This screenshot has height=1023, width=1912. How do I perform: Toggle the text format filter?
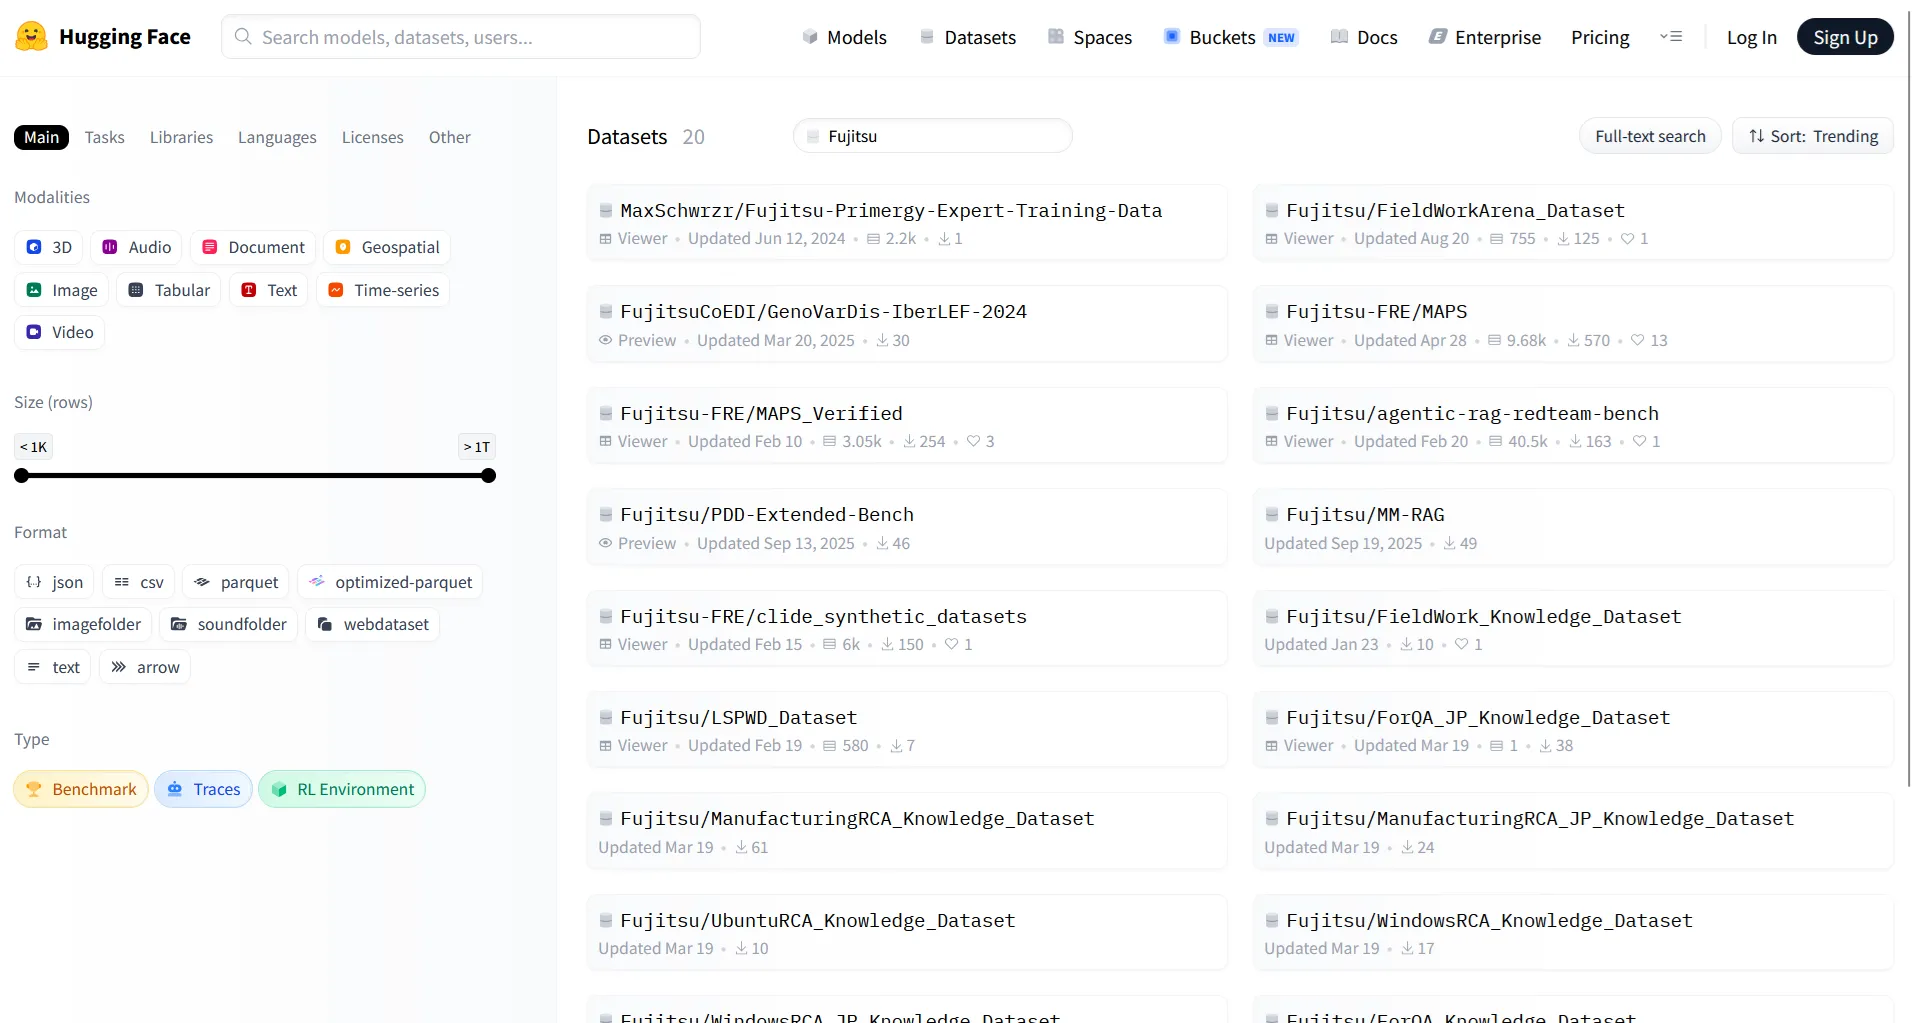click(53, 667)
